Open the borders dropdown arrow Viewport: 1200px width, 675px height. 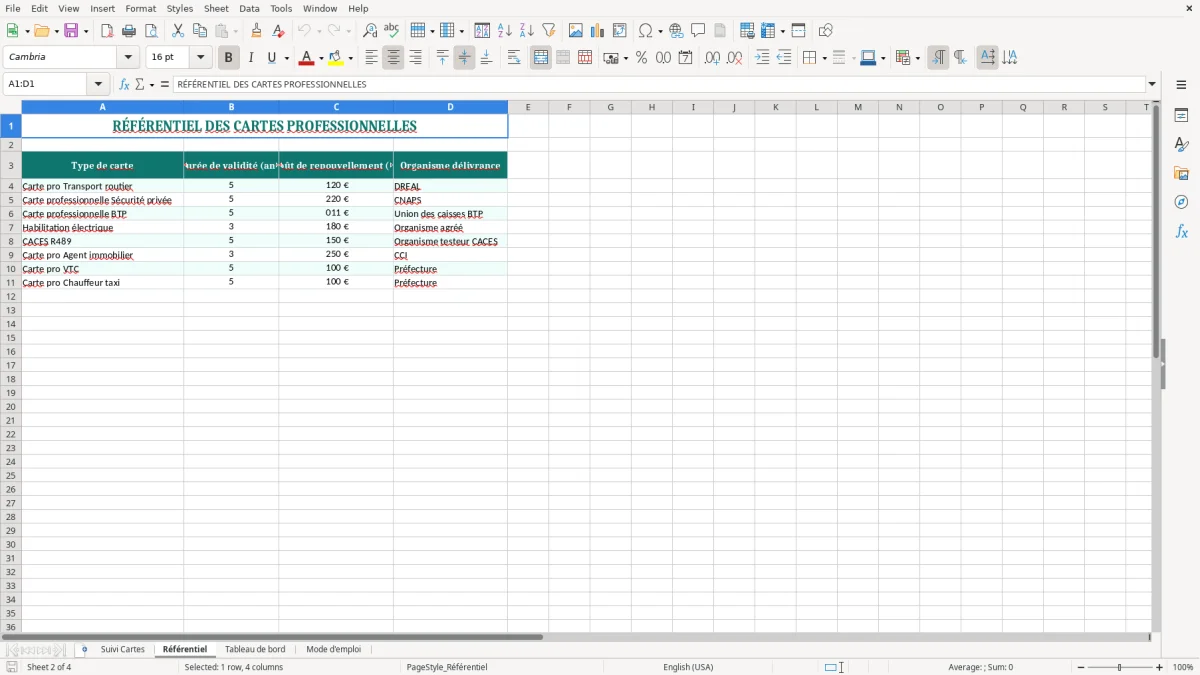824,58
